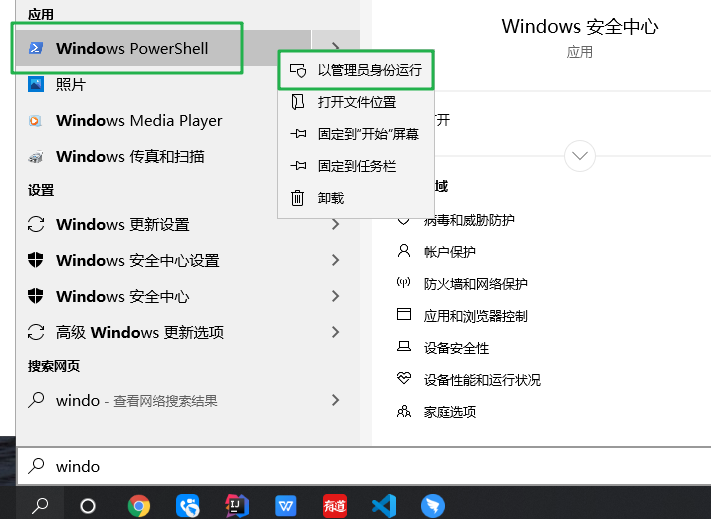The width and height of the screenshot is (711, 519).
Task: Expand arrow for Windows 安全中心 result
Action: pyautogui.click(x=336, y=296)
